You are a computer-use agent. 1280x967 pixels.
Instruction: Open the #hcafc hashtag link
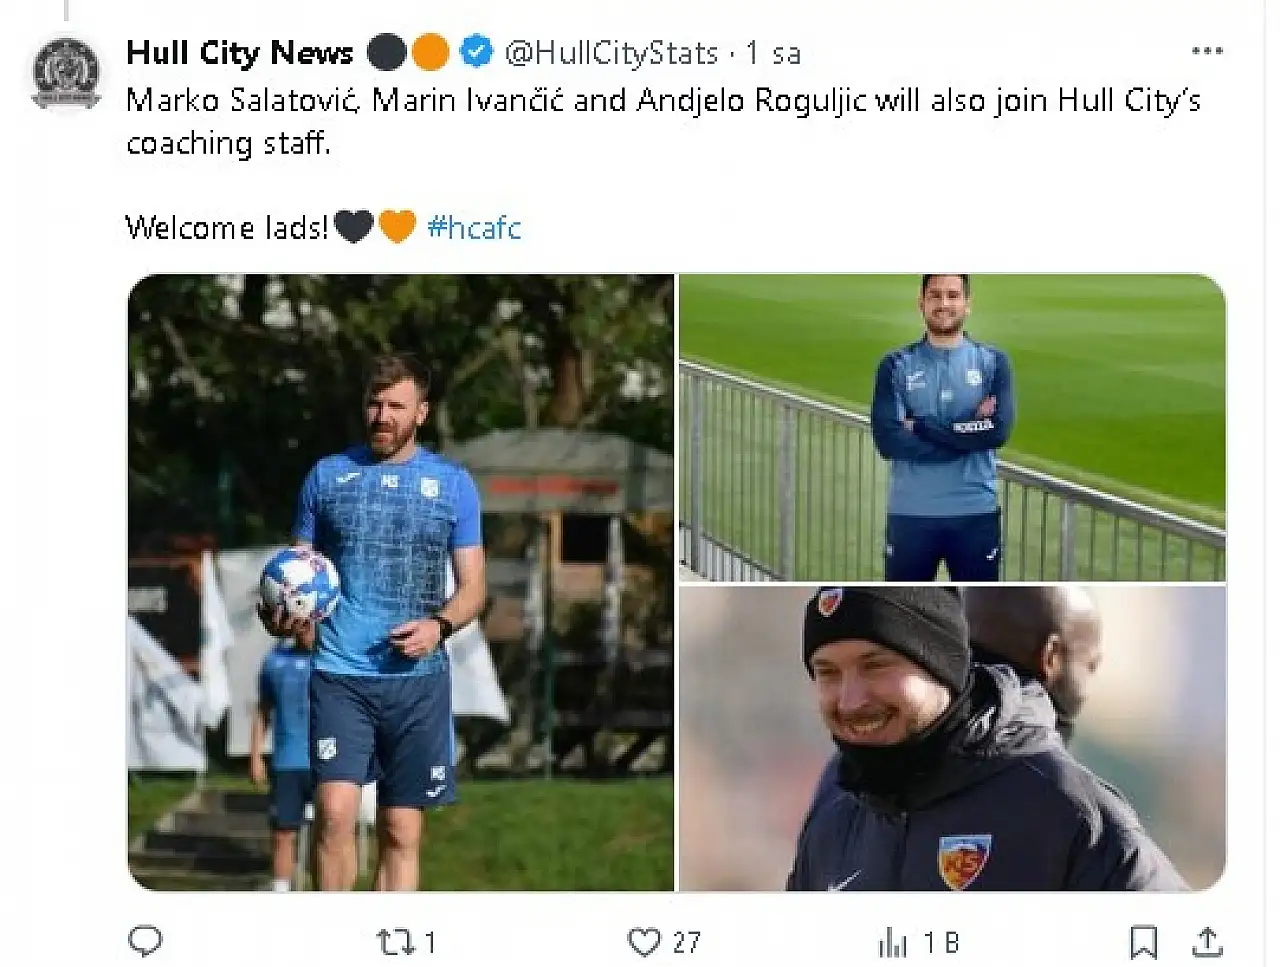474,228
